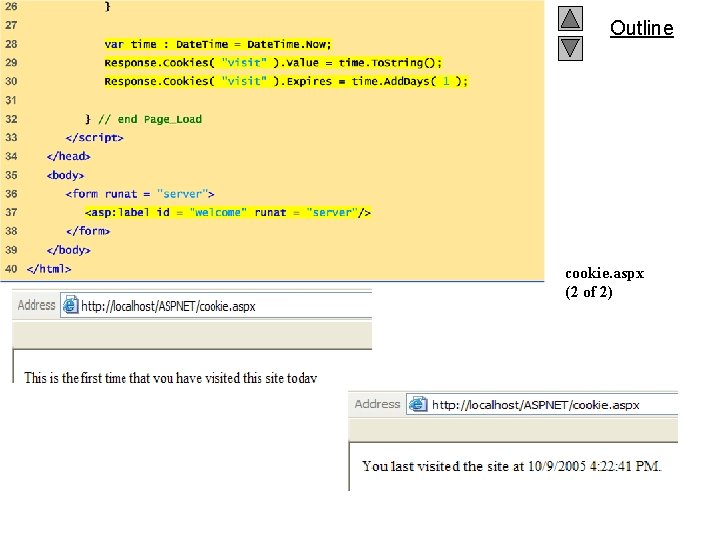This screenshot has height=540, width=720.
Task: Click the first browser's address bar URL
Action: pos(168,306)
